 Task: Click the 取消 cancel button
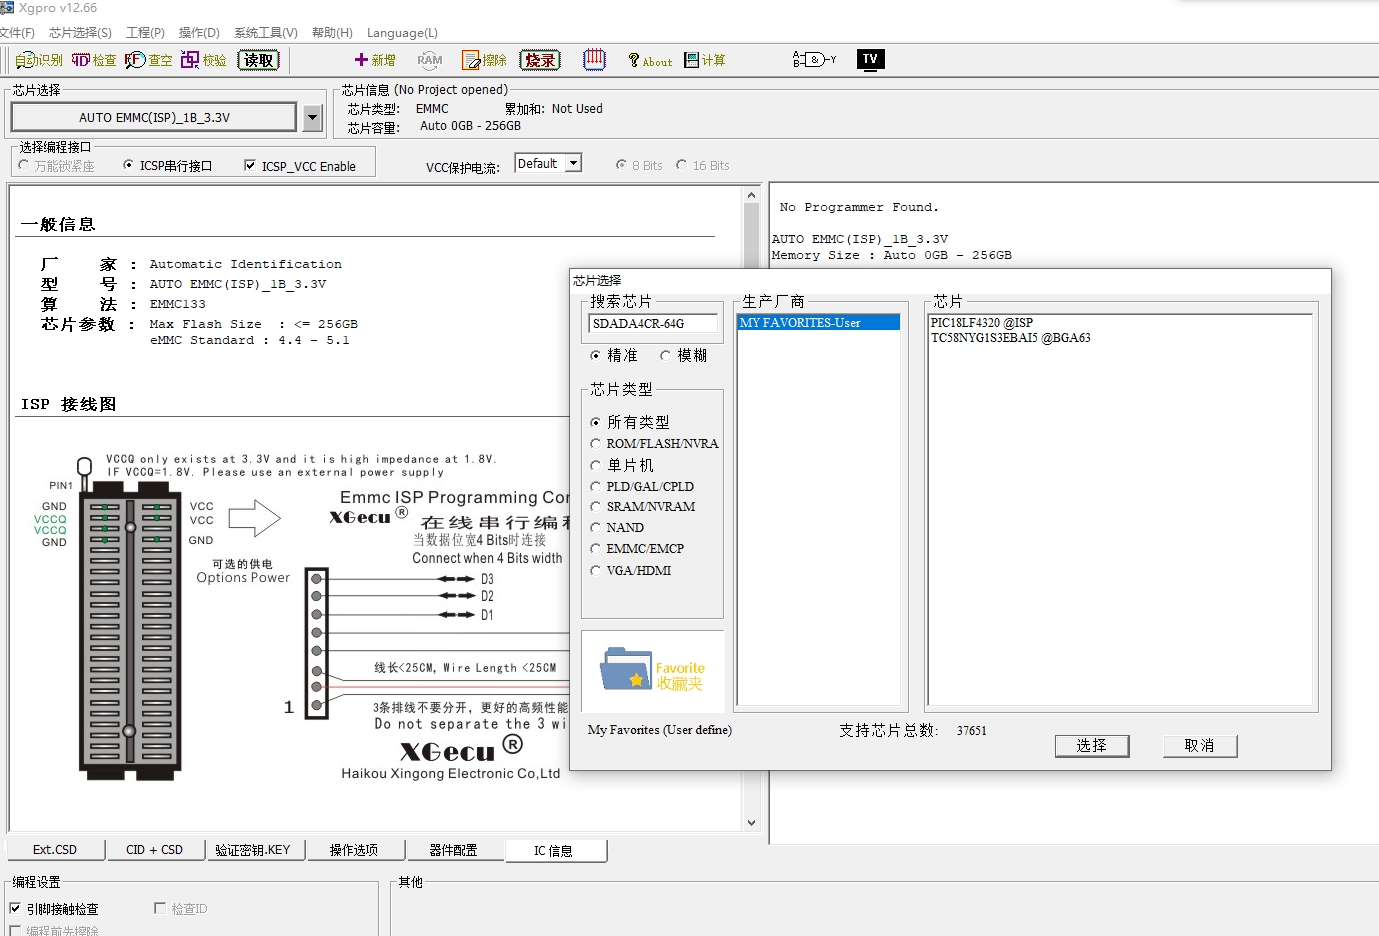1199,746
